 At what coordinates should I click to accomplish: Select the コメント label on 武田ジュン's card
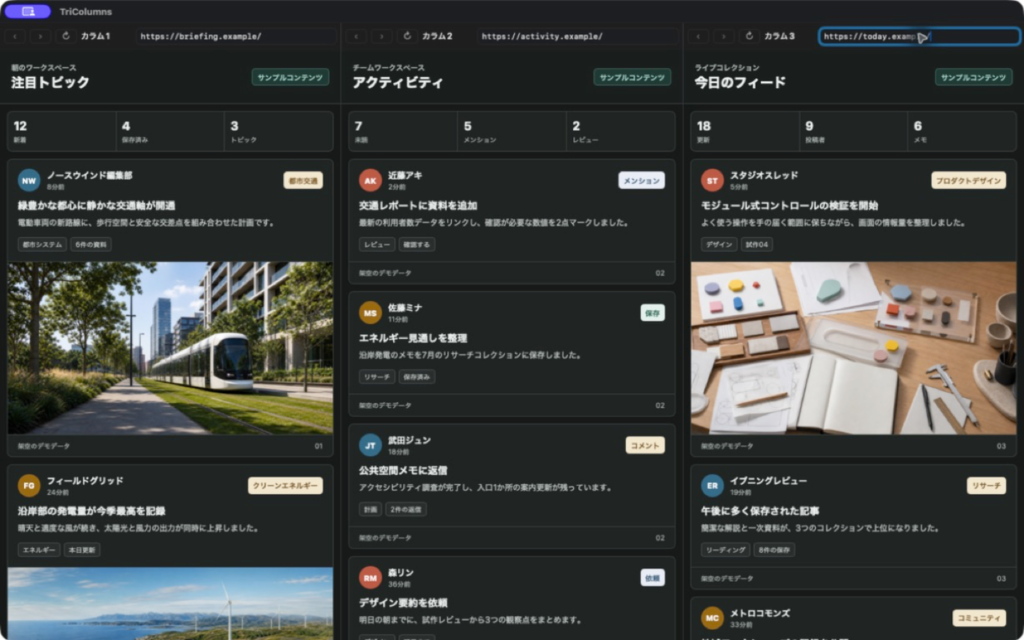point(645,445)
